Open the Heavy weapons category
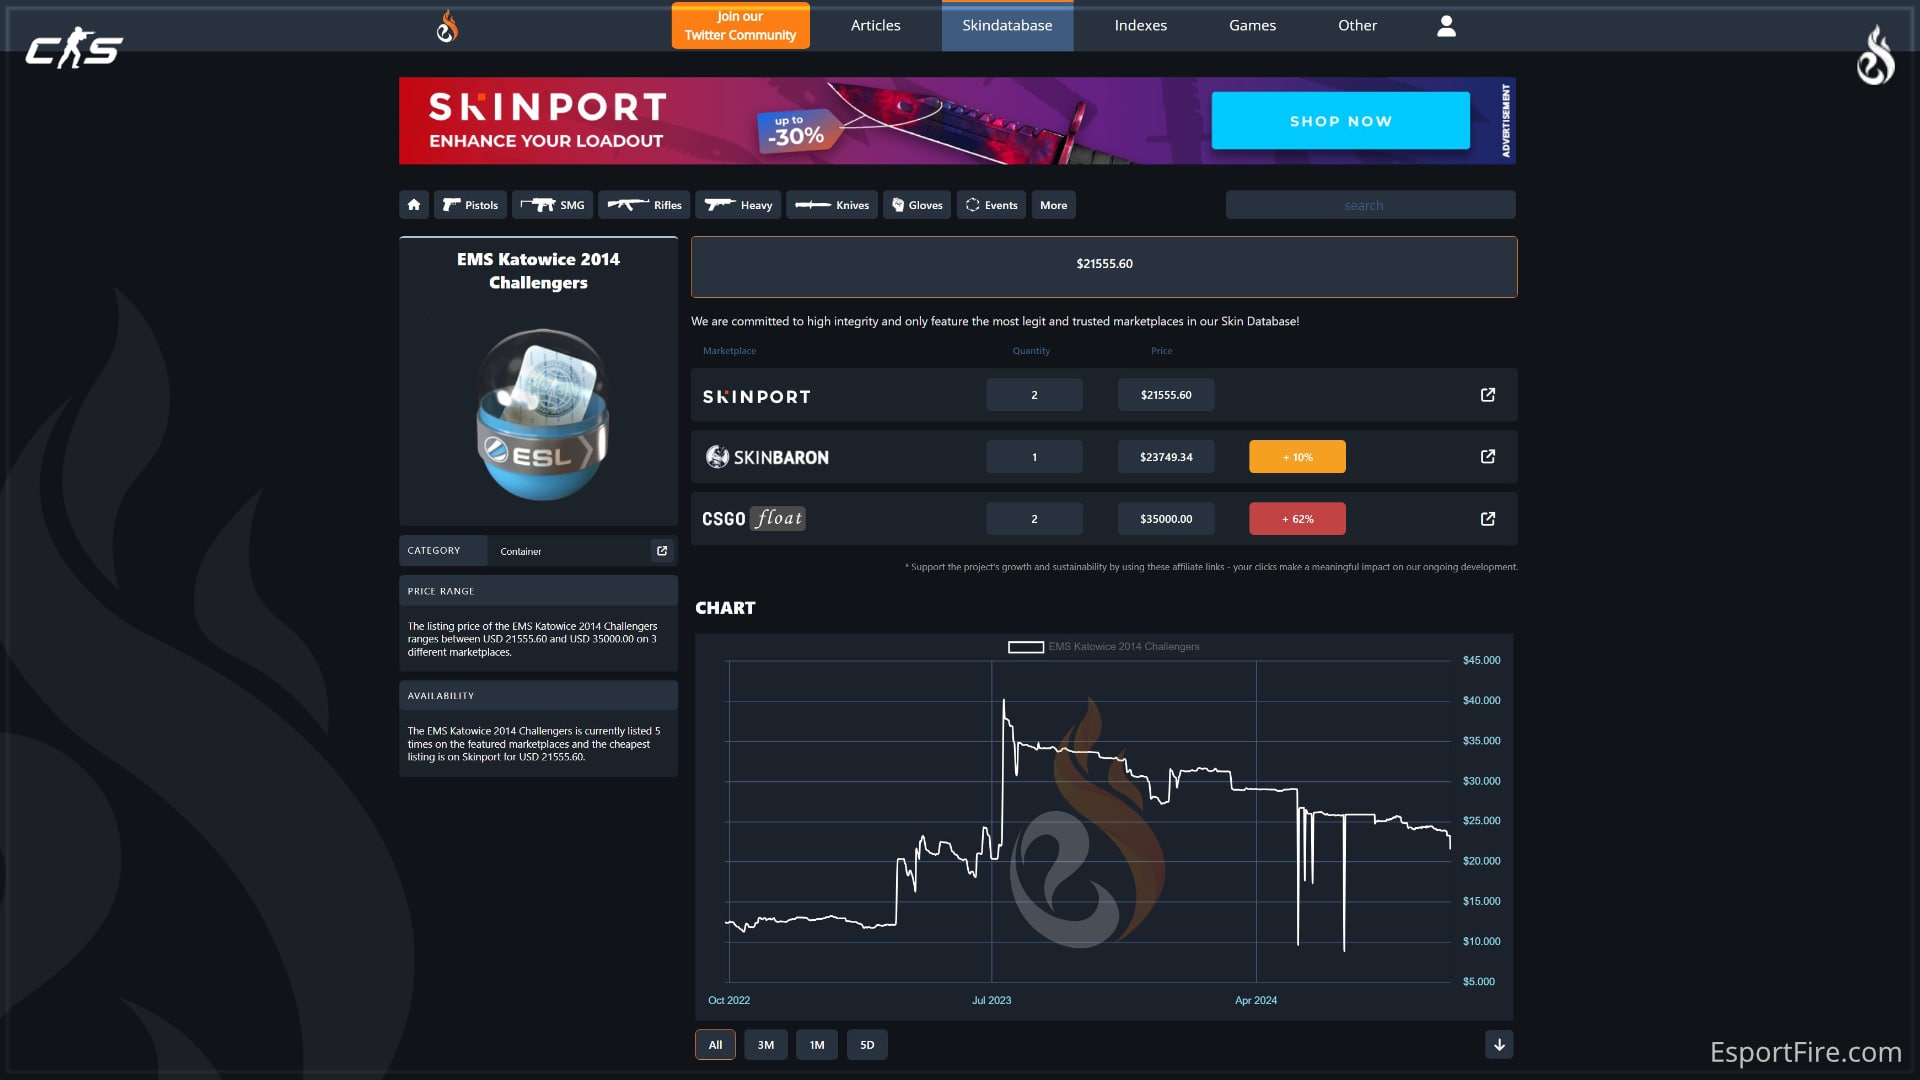 (x=738, y=205)
